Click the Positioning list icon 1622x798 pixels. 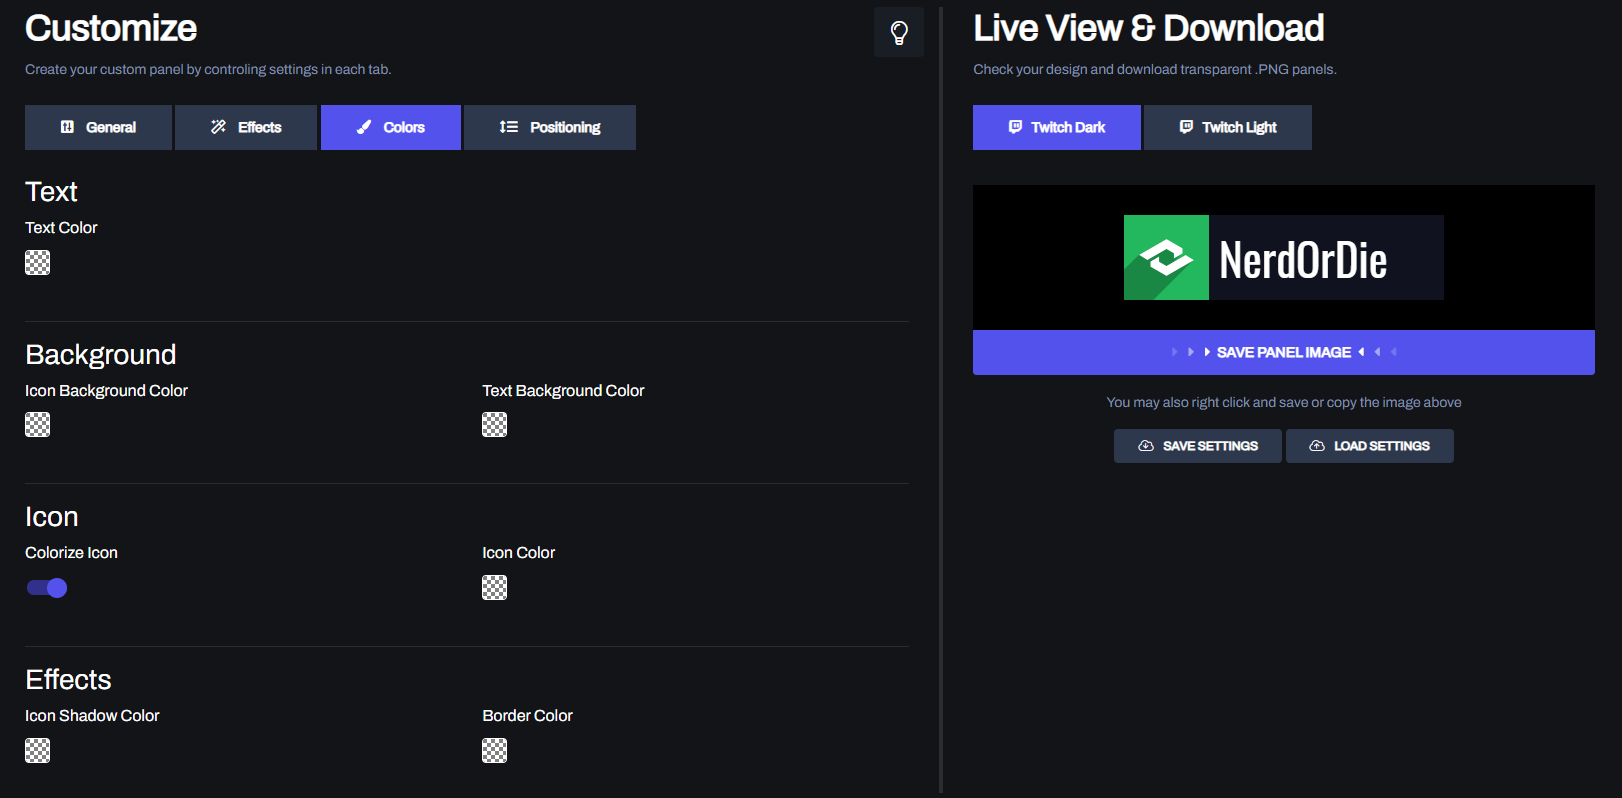509,127
